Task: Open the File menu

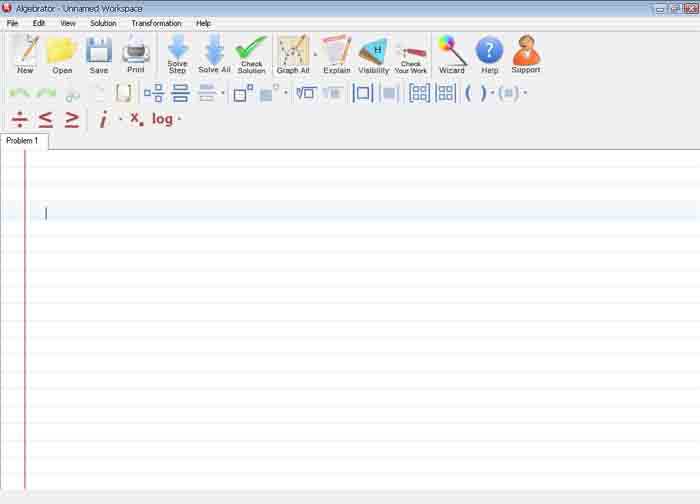Action: point(12,23)
